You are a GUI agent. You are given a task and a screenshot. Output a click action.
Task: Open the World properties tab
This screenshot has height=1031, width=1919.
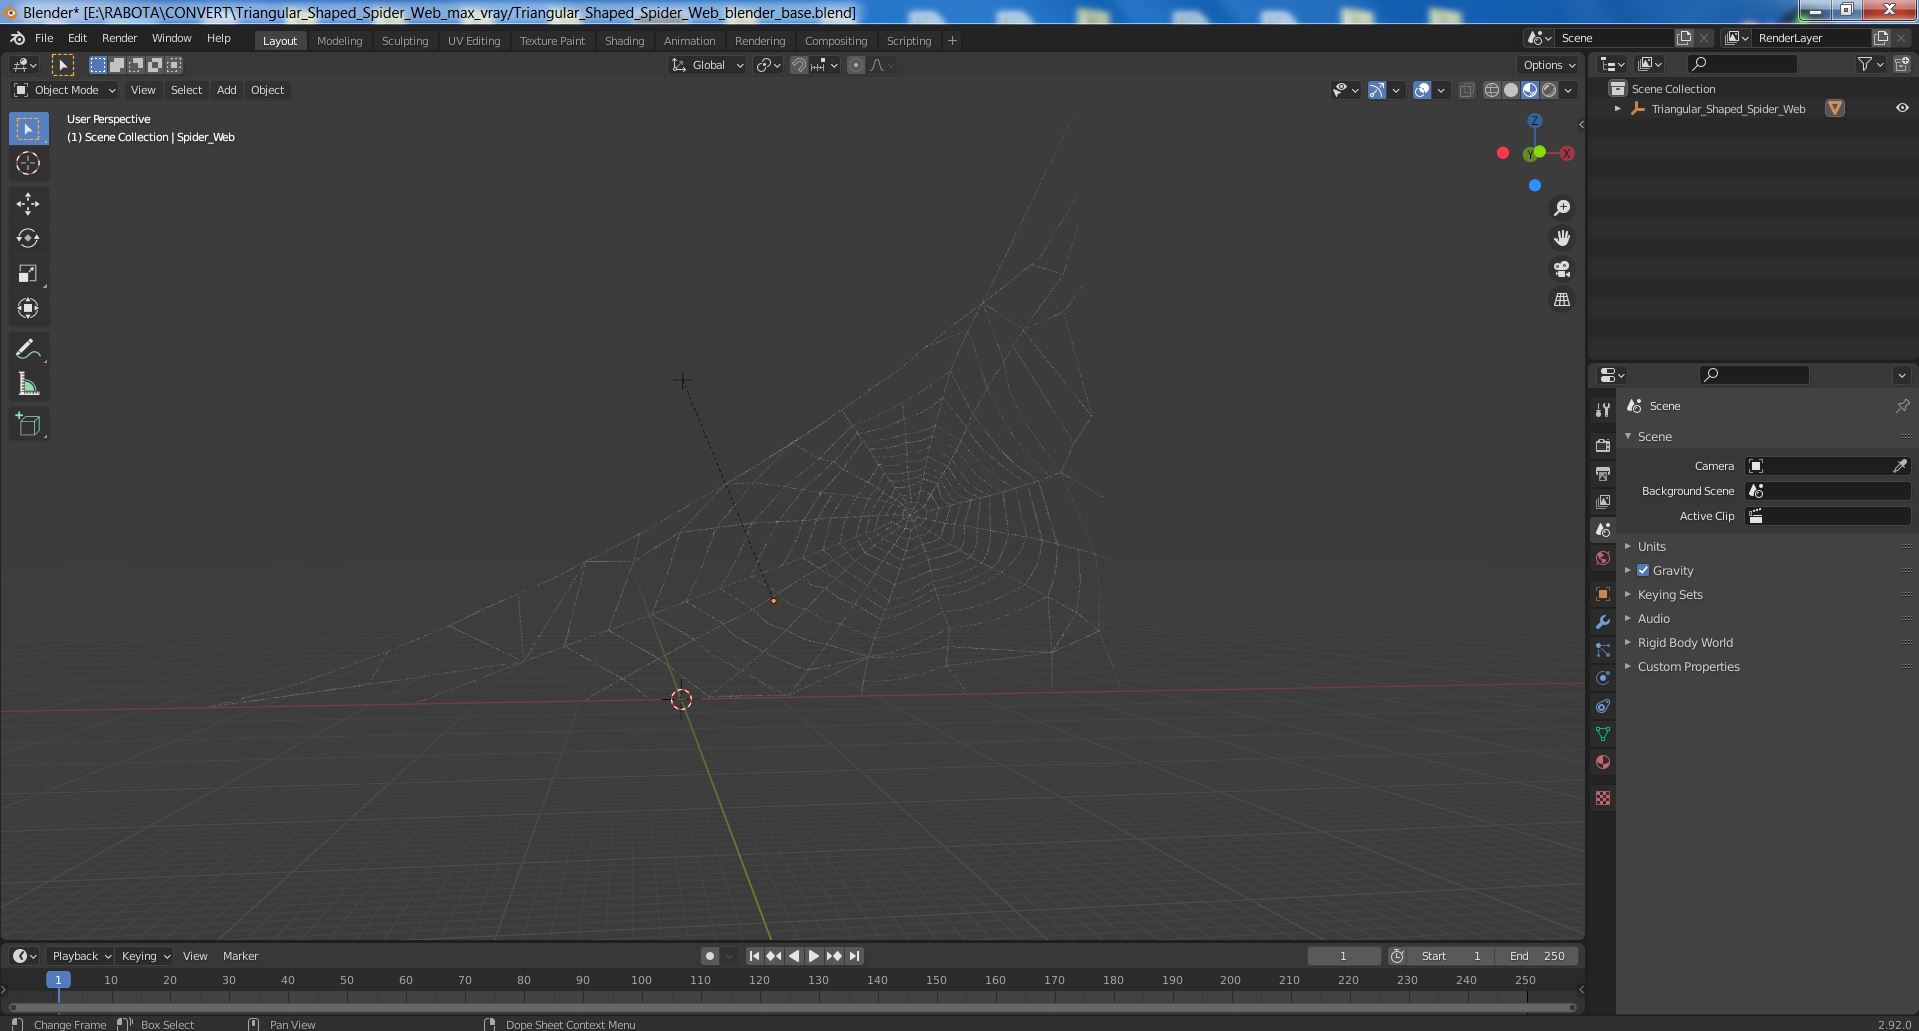pos(1603,558)
